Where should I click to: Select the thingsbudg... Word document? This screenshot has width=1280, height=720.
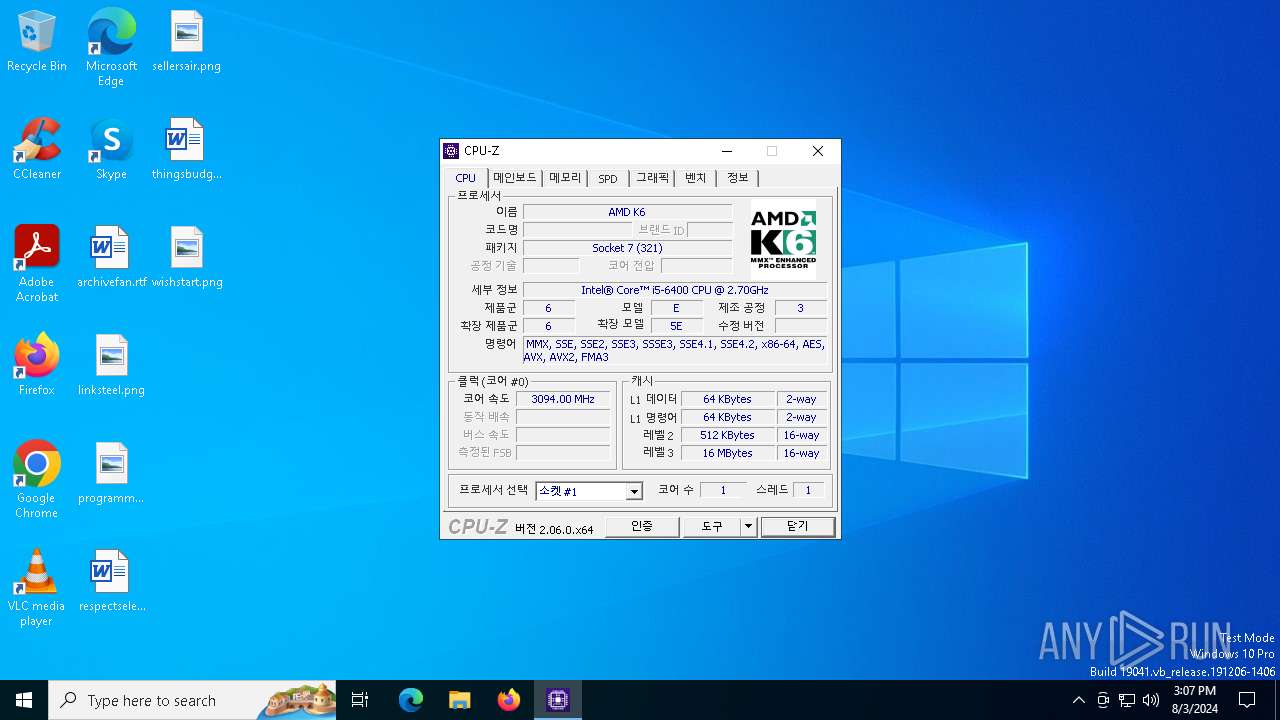(186, 150)
